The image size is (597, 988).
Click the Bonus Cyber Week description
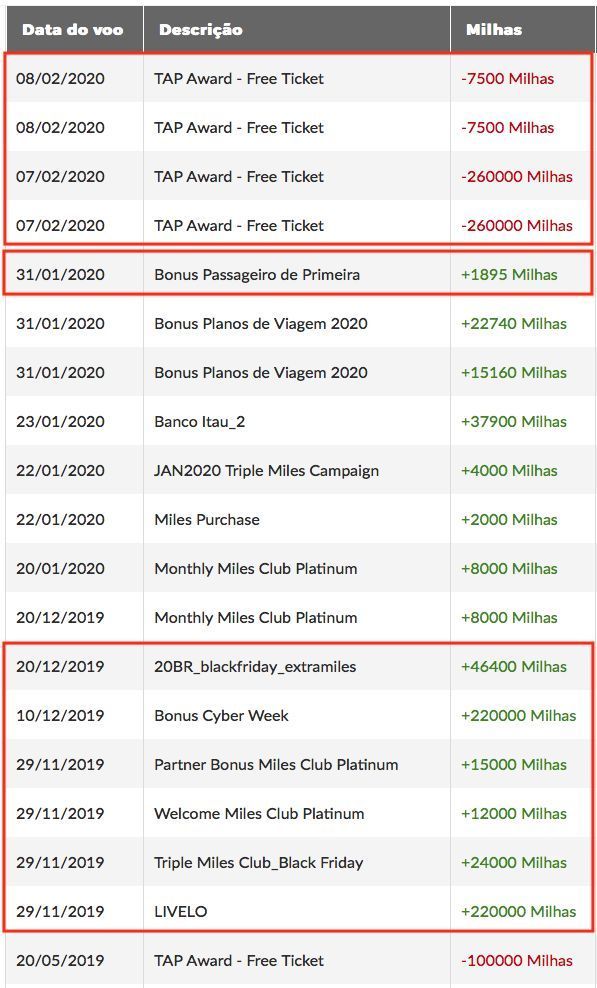pos(221,716)
